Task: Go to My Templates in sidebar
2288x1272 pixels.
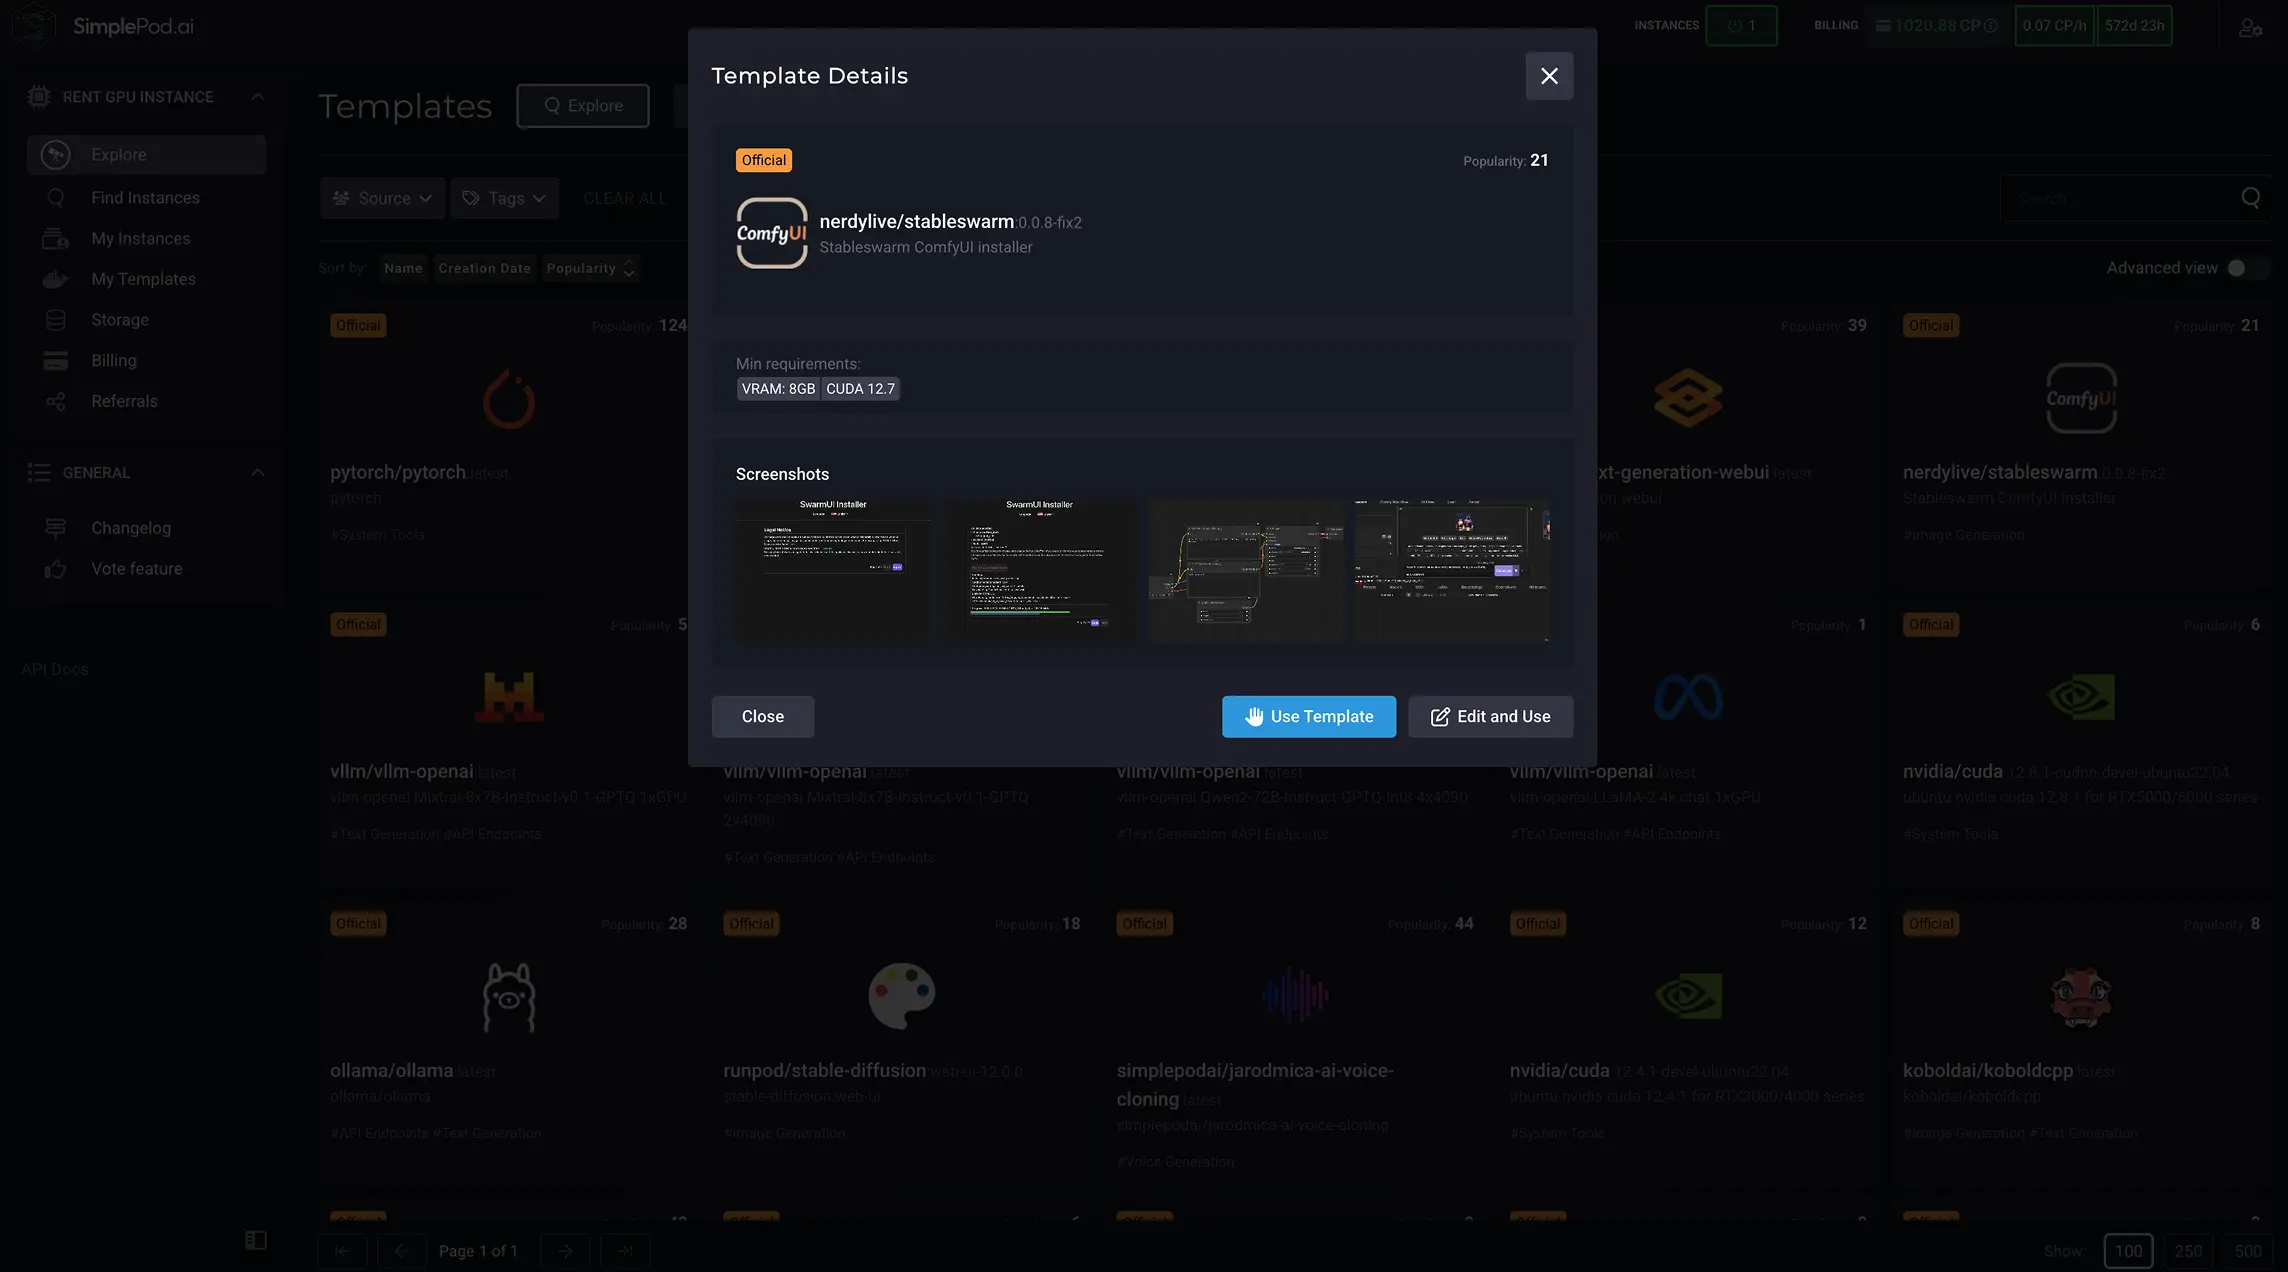Action: coord(143,279)
